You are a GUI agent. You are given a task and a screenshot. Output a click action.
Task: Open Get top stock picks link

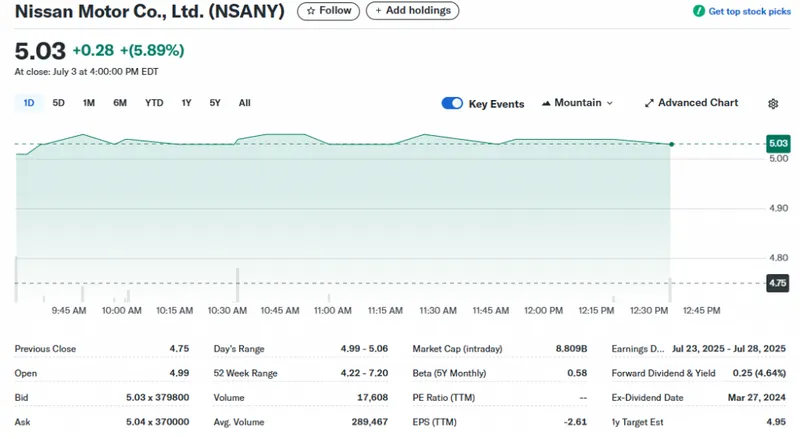pos(749,11)
